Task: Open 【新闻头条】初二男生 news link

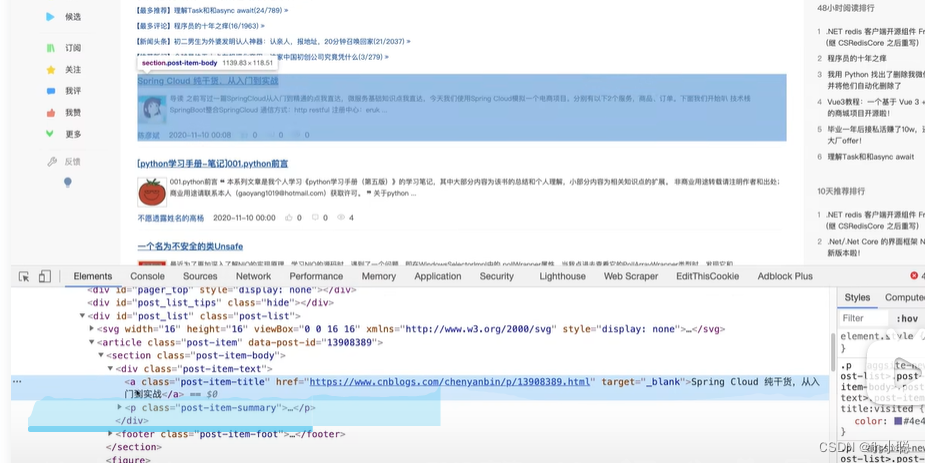Action: [x=274, y=41]
